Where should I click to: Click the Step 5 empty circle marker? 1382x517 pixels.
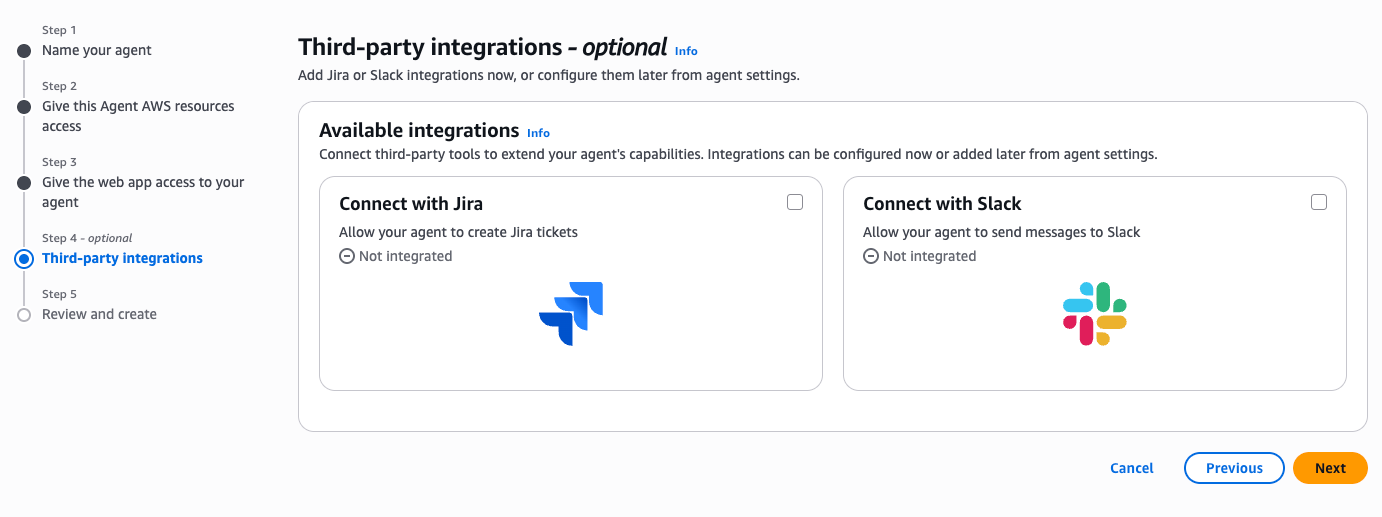pyautogui.click(x=25, y=315)
